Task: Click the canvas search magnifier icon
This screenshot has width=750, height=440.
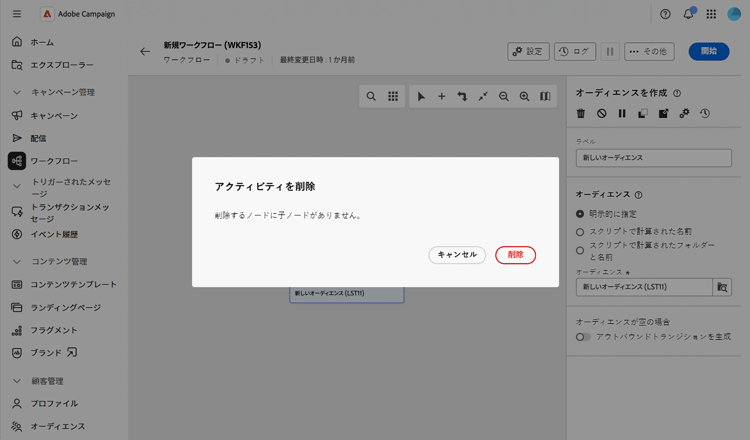Action: [x=371, y=96]
